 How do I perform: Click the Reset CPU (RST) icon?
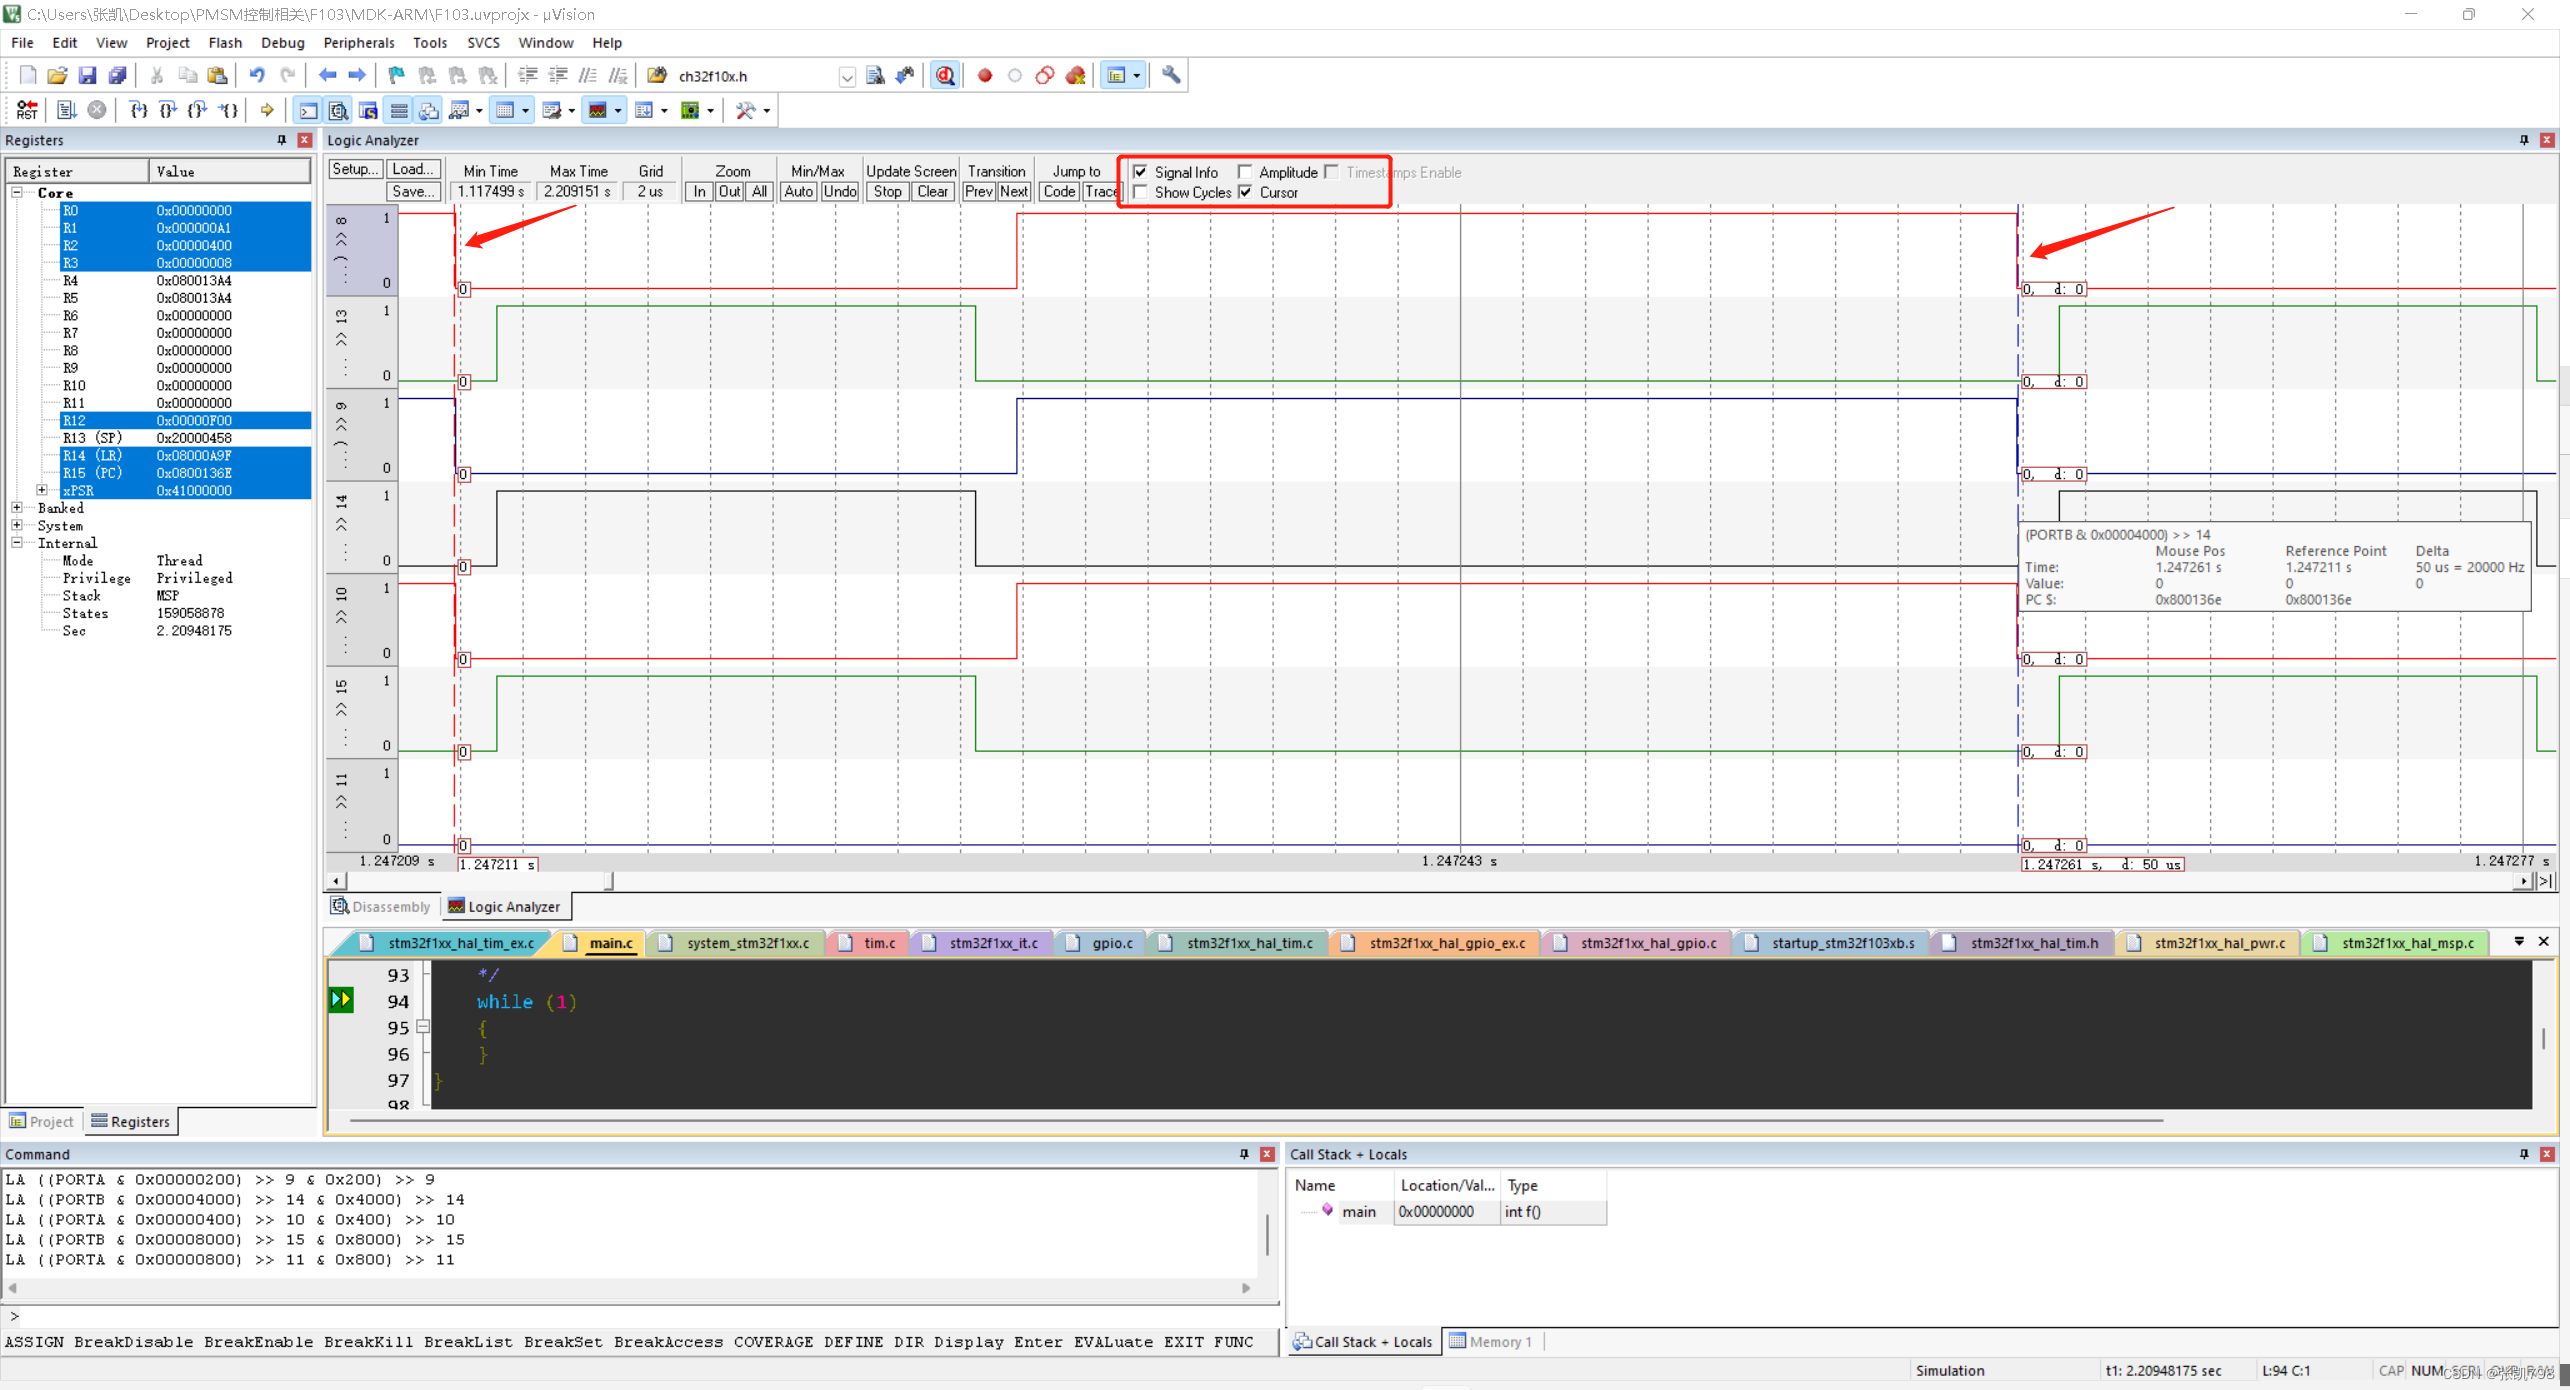[x=26, y=110]
